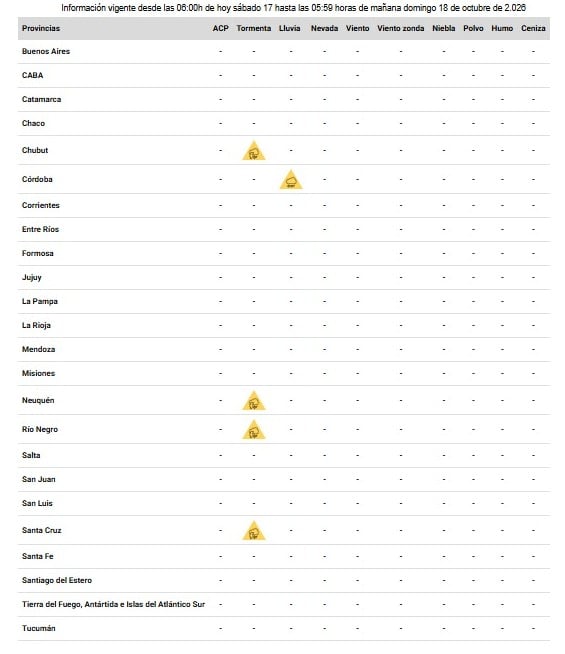Click Córdoba yellow rain alert icon
565x654 pixels.
[291, 179]
